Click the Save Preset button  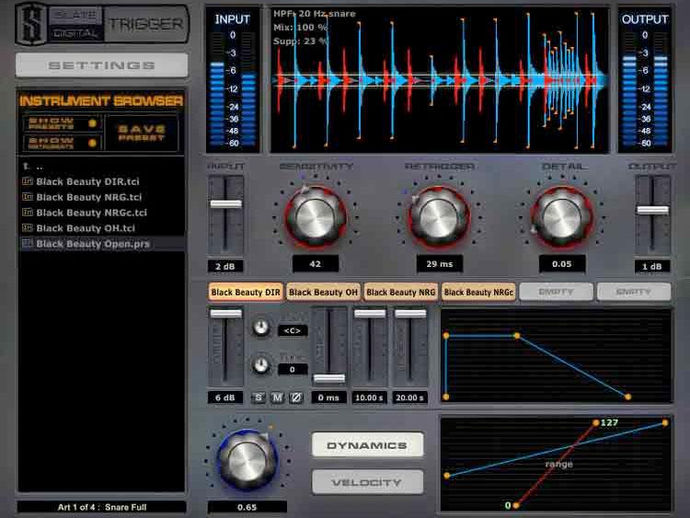[141, 132]
